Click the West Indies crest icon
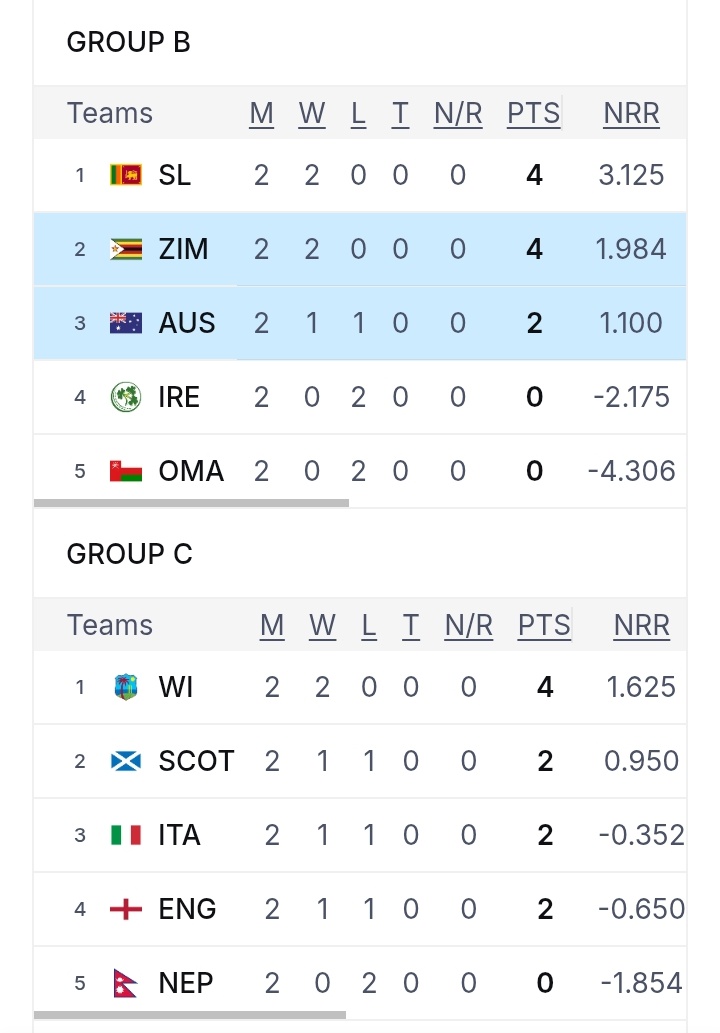Screen dimensions: 720x1033 tap(126, 688)
